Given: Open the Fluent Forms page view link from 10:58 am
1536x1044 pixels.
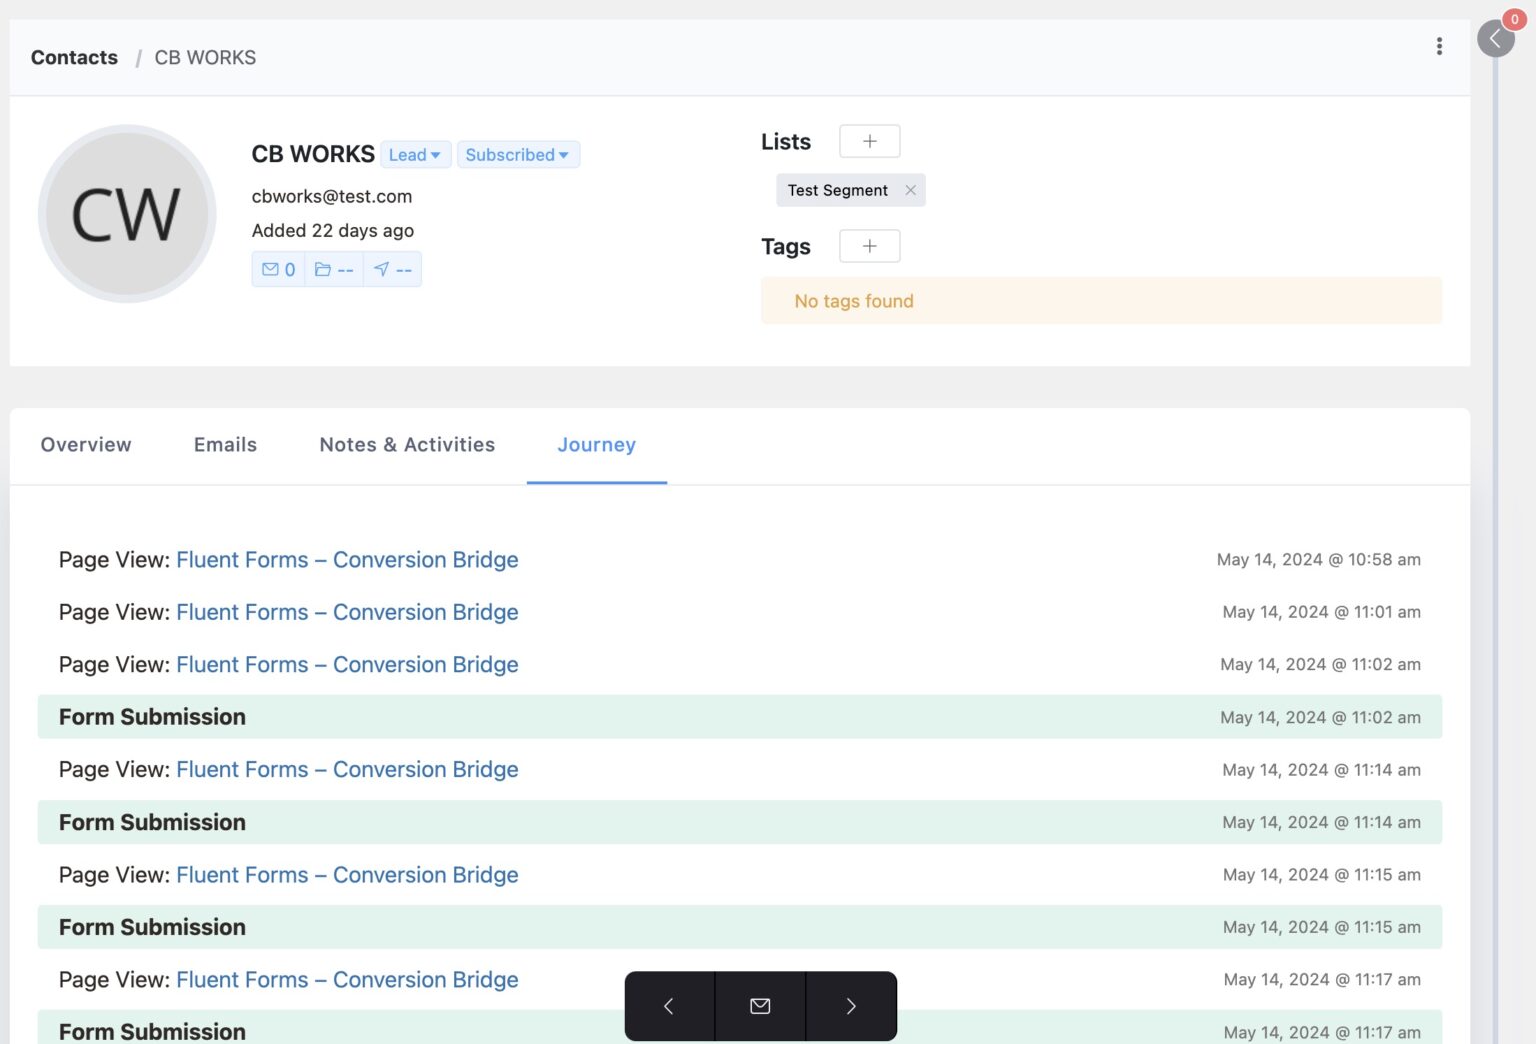Looking at the screenshot, I should (x=347, y=560).
